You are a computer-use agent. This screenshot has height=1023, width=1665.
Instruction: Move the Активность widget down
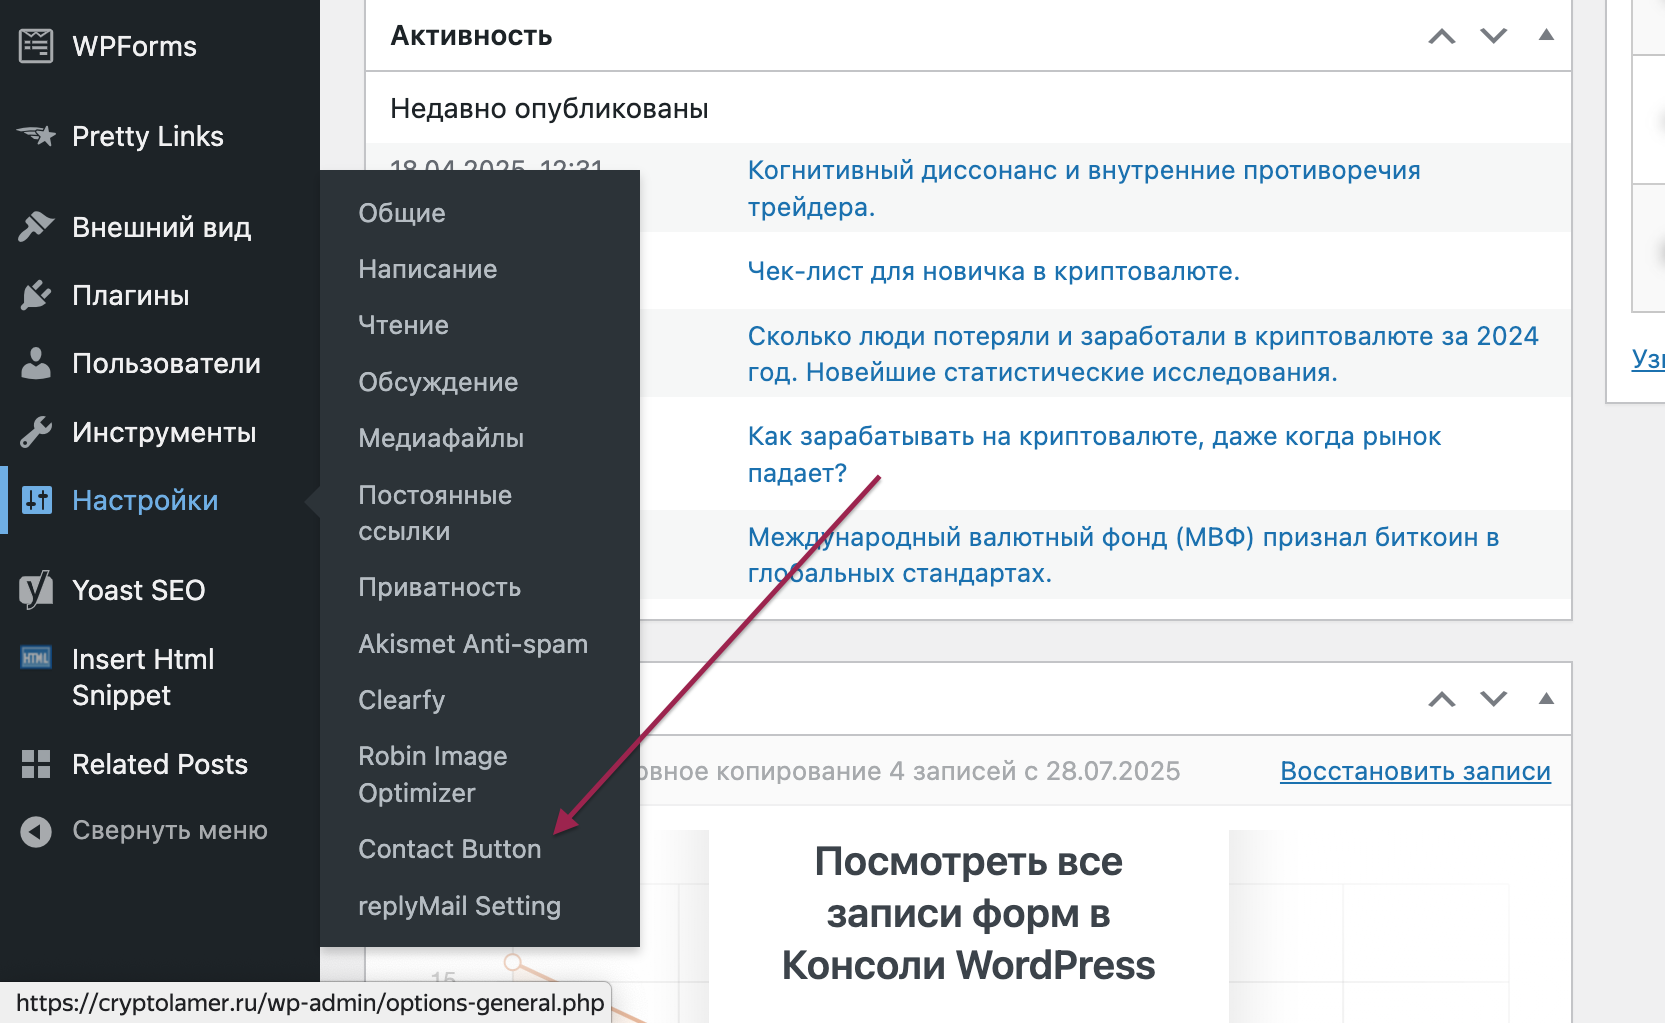[x=1493, y=37]
